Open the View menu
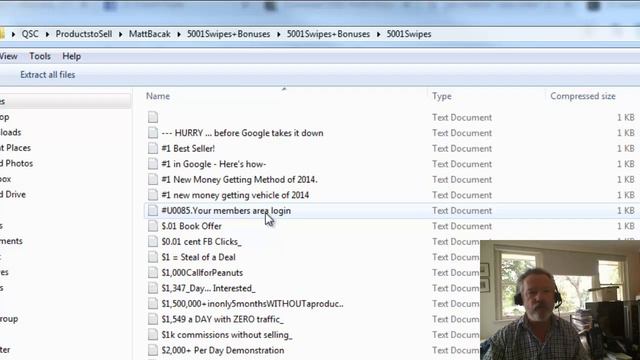The width and height of the screenshot is (640, 360). 9,56
